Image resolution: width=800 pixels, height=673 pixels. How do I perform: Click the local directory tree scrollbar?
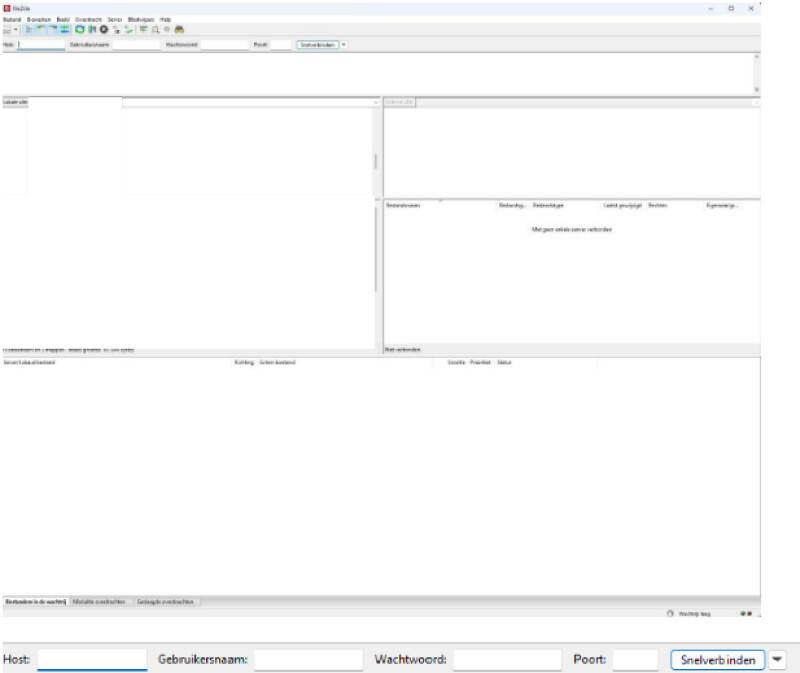pyautogui.click(x=376, y=160)
